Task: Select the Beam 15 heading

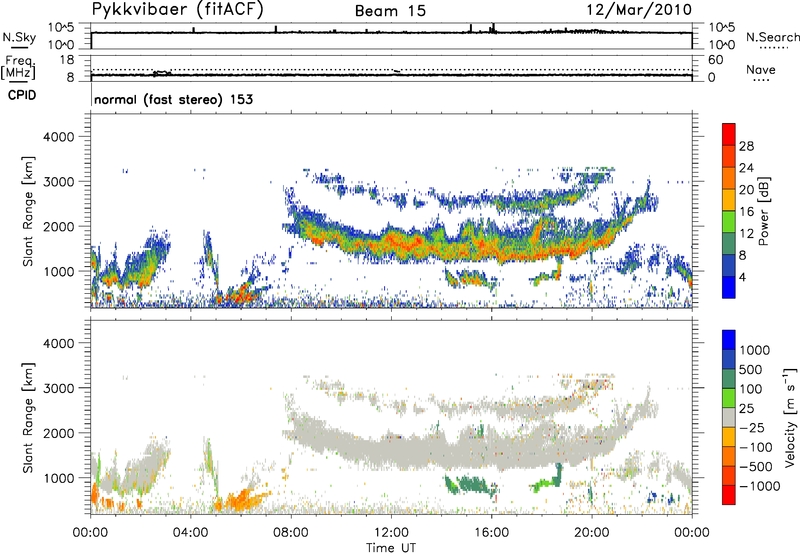Action: click(x=390, y=11)
